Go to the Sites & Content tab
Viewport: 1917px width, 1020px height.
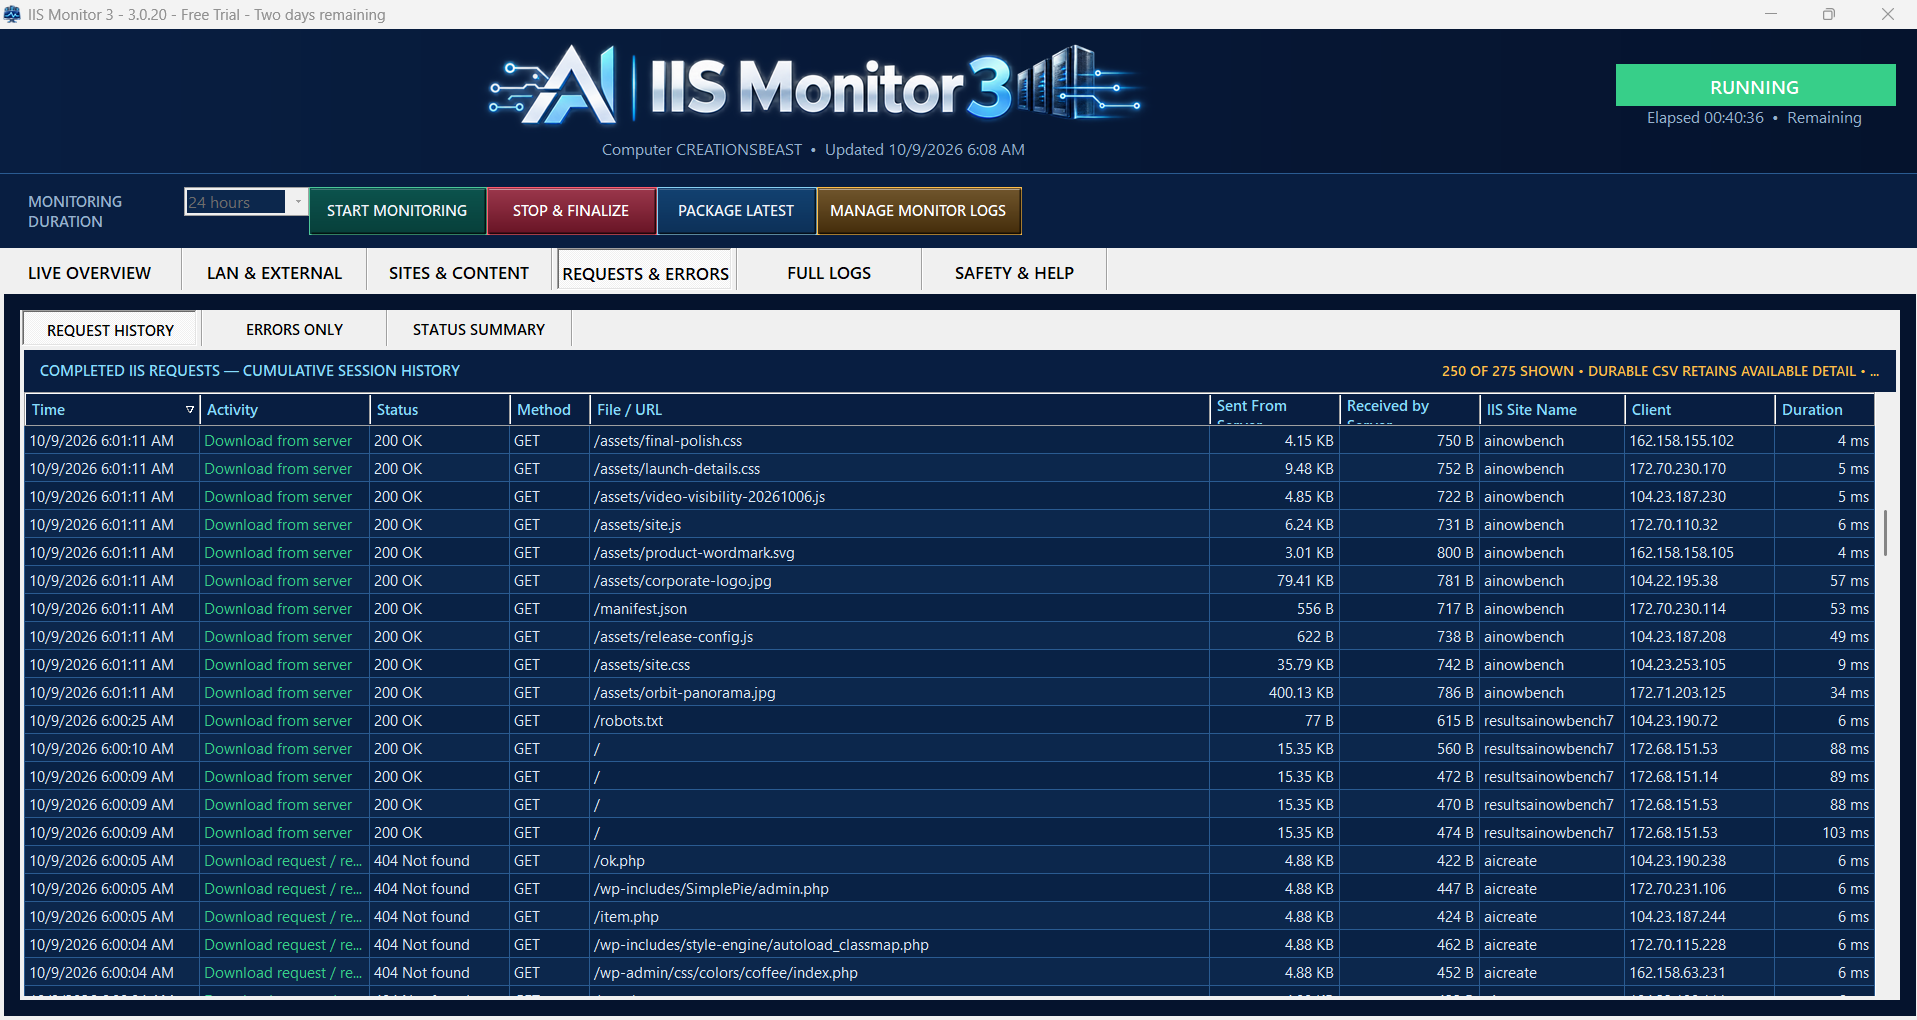[459, 273]
